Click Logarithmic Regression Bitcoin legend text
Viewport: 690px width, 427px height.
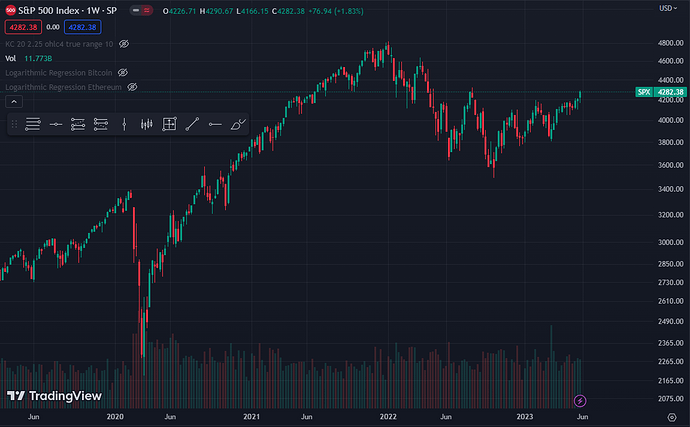pyautogui.click(x=59, y=73)
